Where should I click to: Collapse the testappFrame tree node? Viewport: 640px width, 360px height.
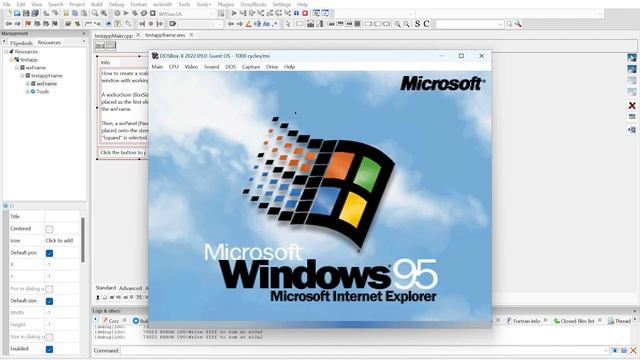coord(22,76)
